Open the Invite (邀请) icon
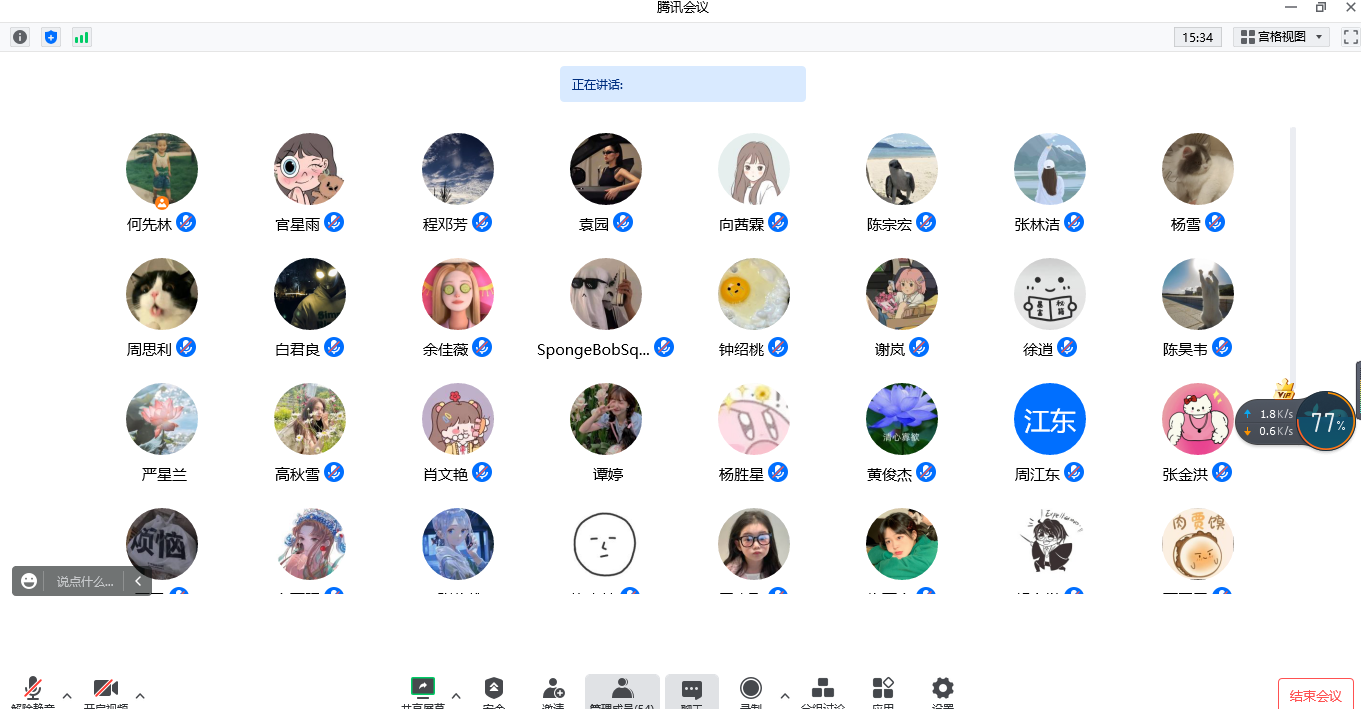 click(553, 689)
